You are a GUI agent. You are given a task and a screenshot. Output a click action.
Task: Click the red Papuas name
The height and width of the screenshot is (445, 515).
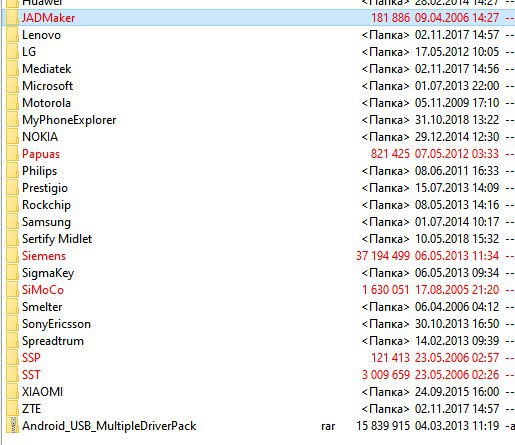click(41, 154)
